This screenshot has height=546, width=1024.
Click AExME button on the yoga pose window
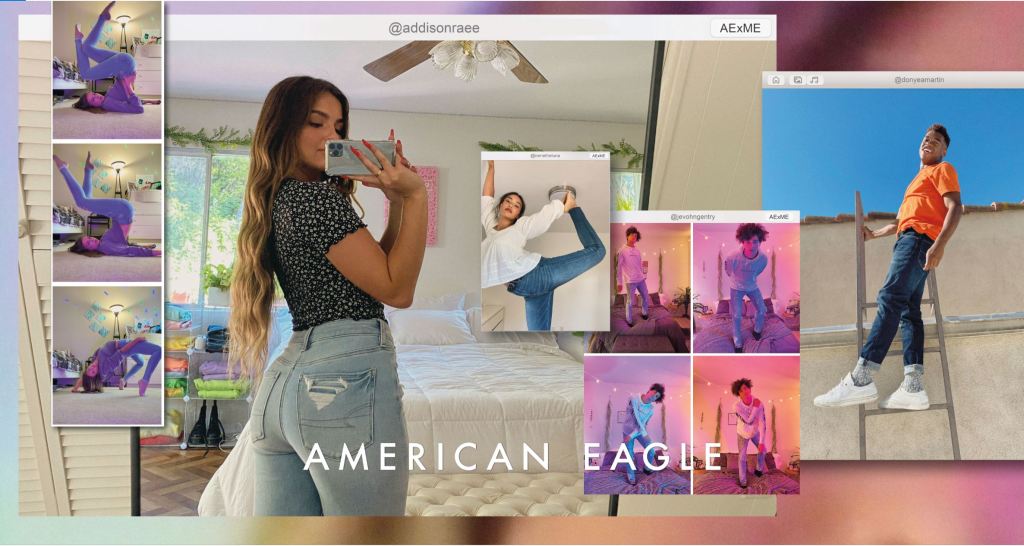pyautogui.click(x=598, y=156)
